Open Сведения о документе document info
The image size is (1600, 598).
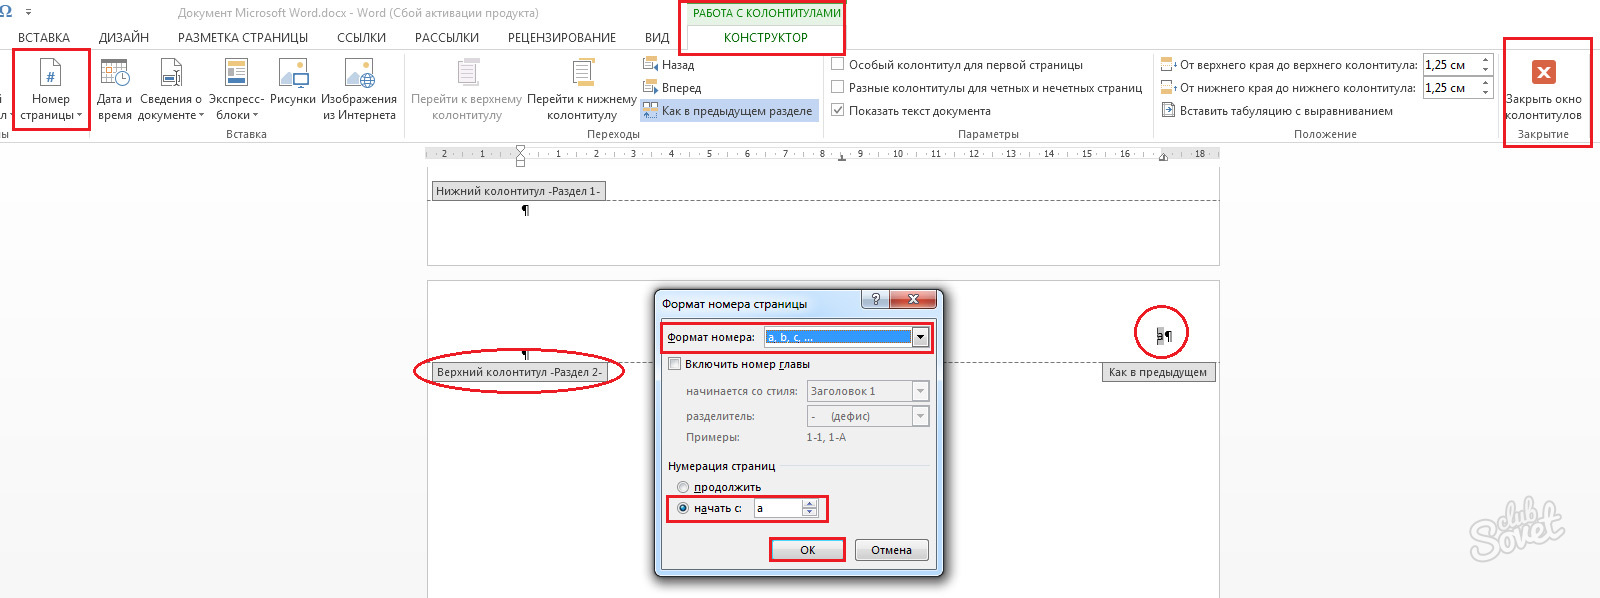(171, 89)
